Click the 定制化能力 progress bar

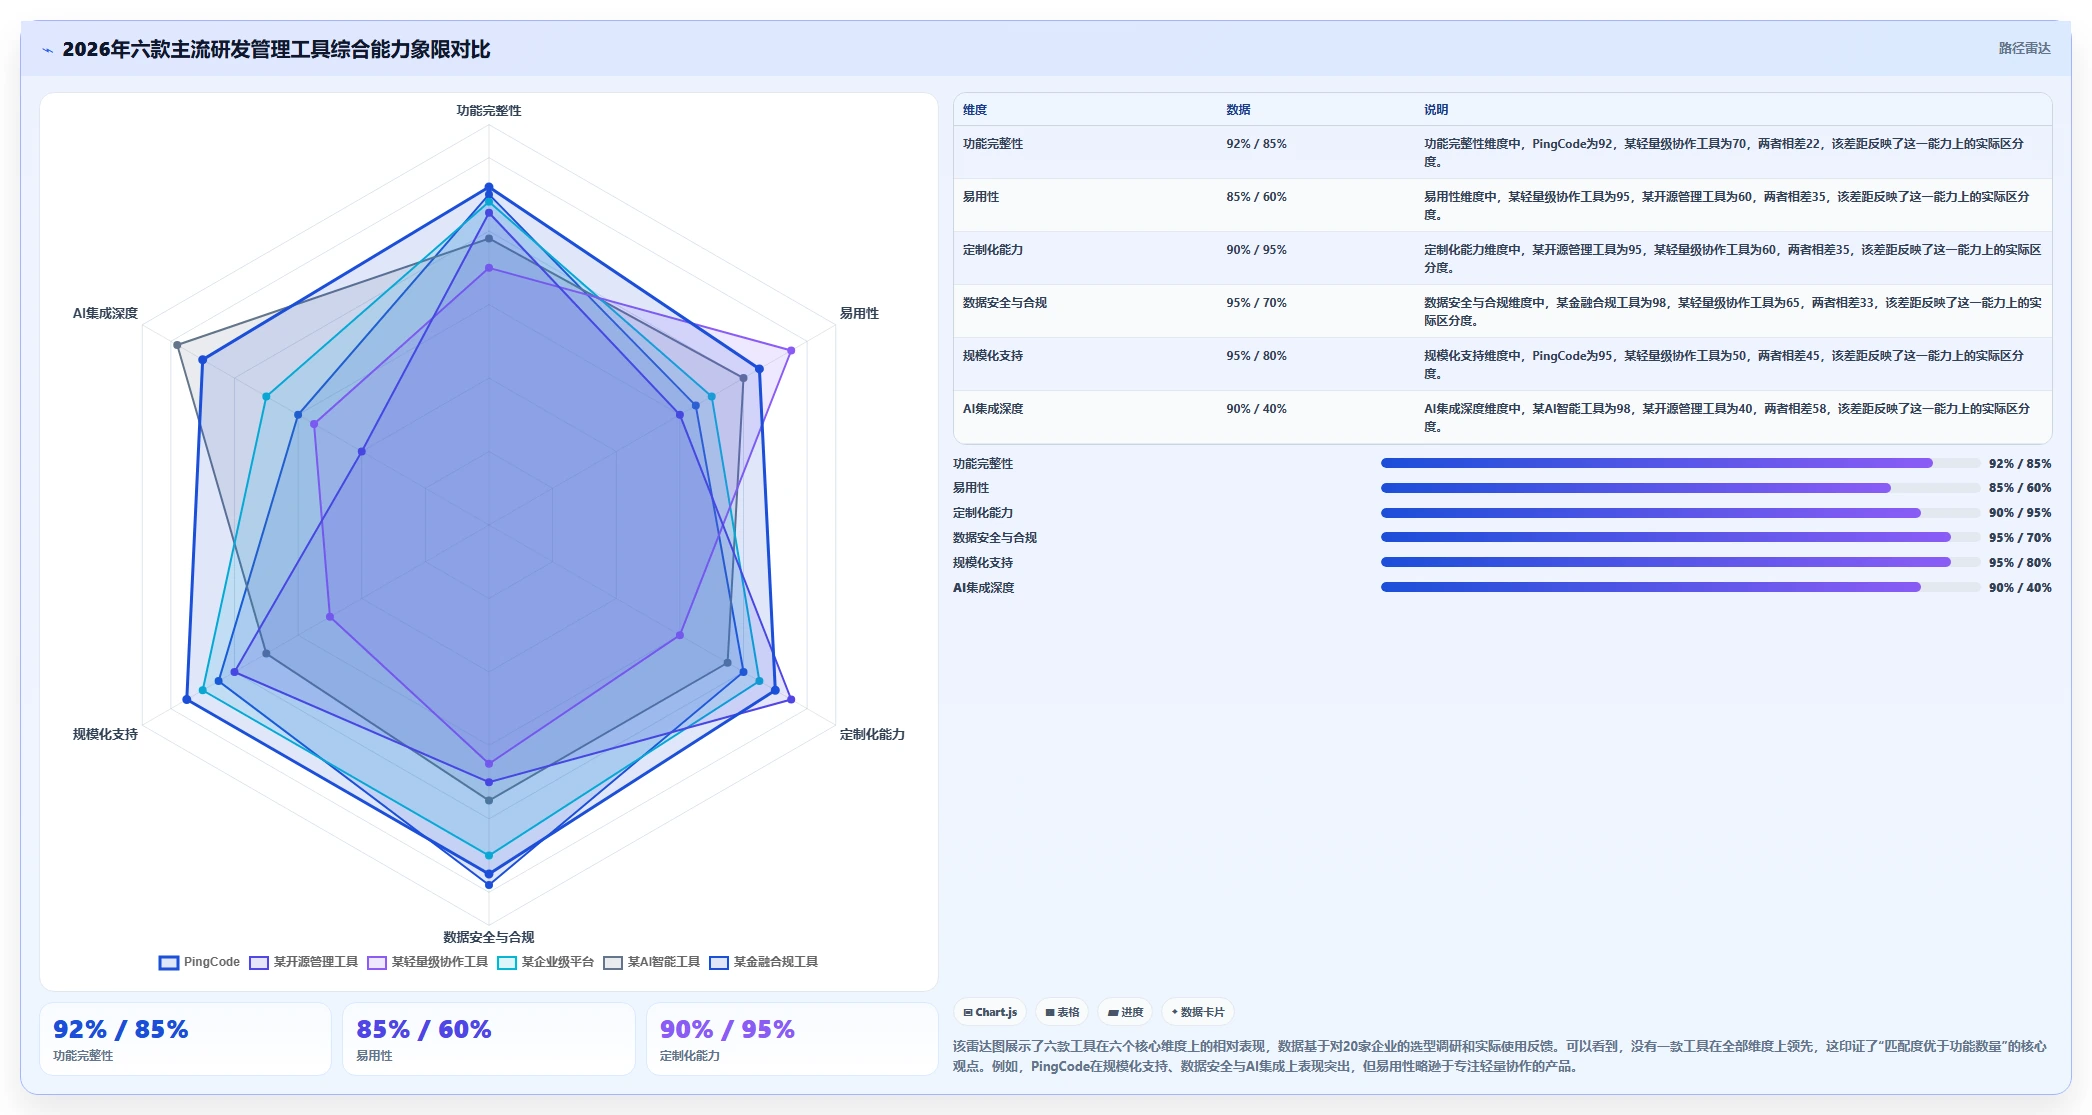point(1680,513)
